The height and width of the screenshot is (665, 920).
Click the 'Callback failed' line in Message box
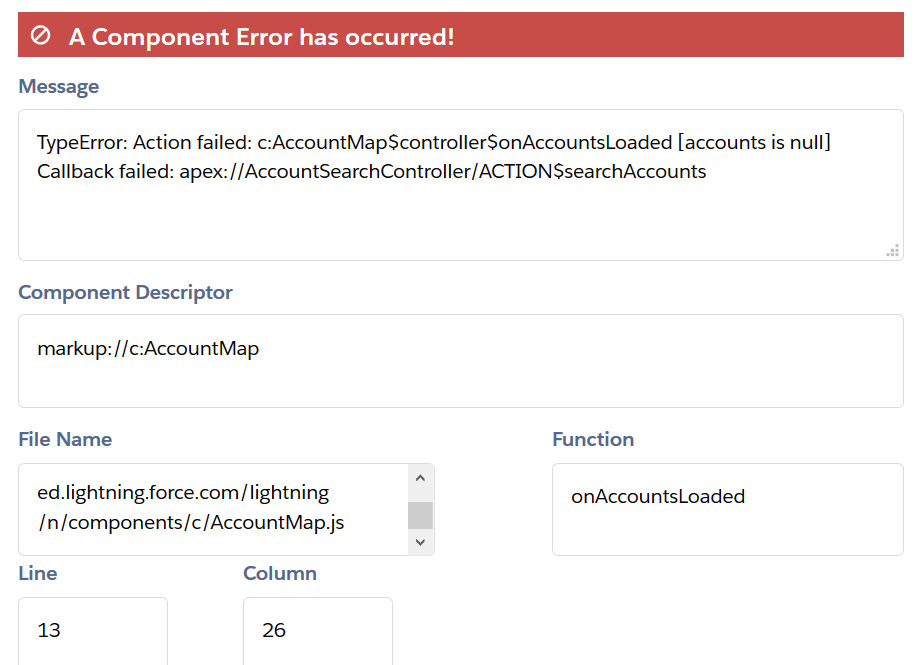[371, 171]
